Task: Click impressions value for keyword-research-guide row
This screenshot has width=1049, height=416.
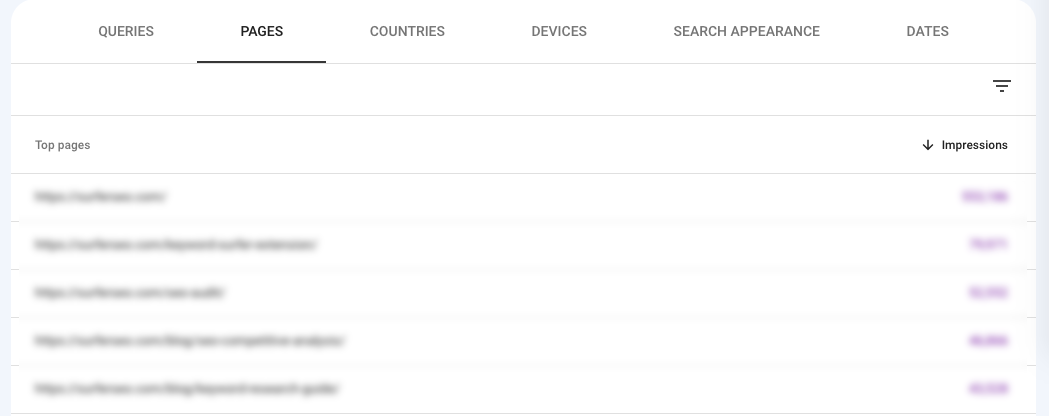Action: coord(988,389)
